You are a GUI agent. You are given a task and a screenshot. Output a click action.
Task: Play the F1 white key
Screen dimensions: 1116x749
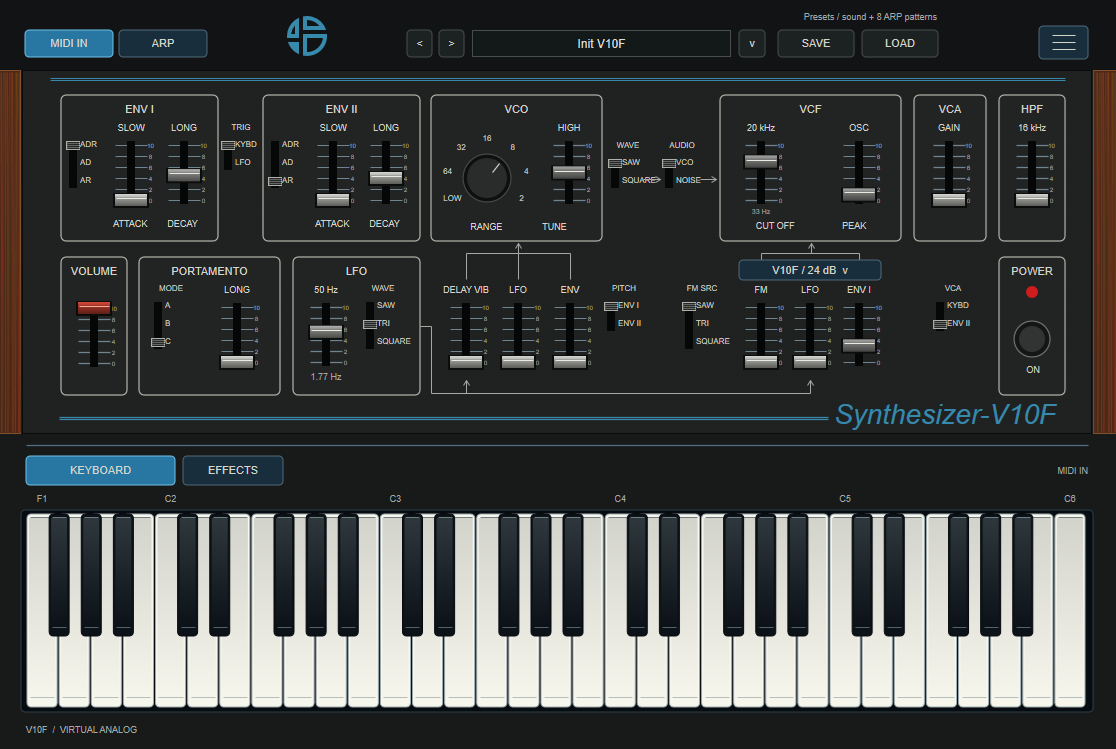pyautogui.click(x=42, y=669)
